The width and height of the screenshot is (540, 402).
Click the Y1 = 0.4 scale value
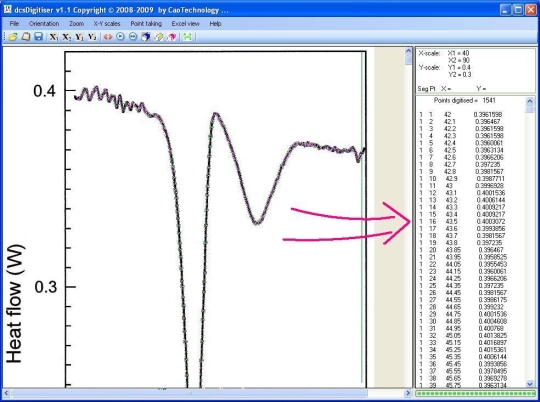click(459, 68)
